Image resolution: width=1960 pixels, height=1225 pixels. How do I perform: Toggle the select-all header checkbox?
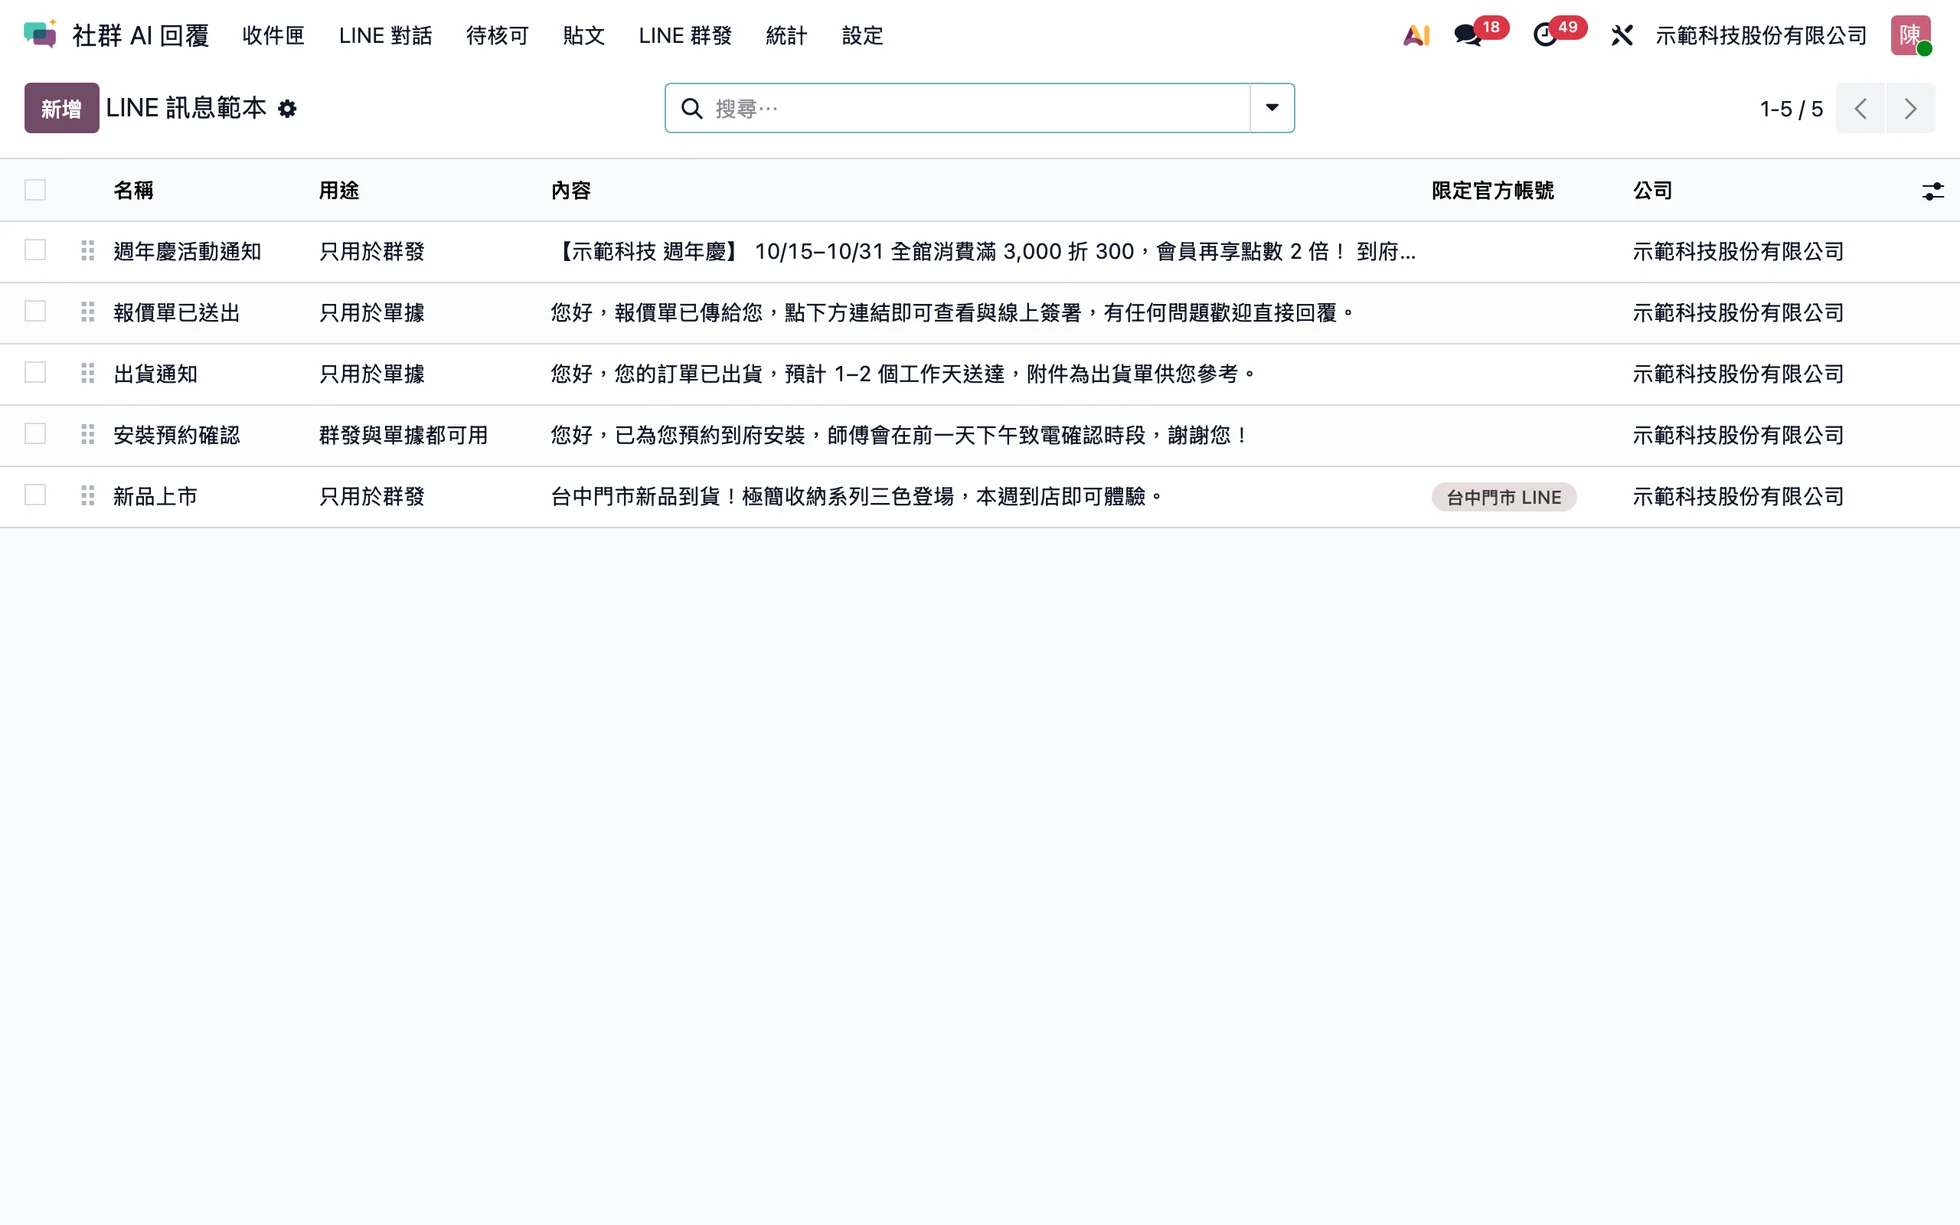(x=35, y=190)
